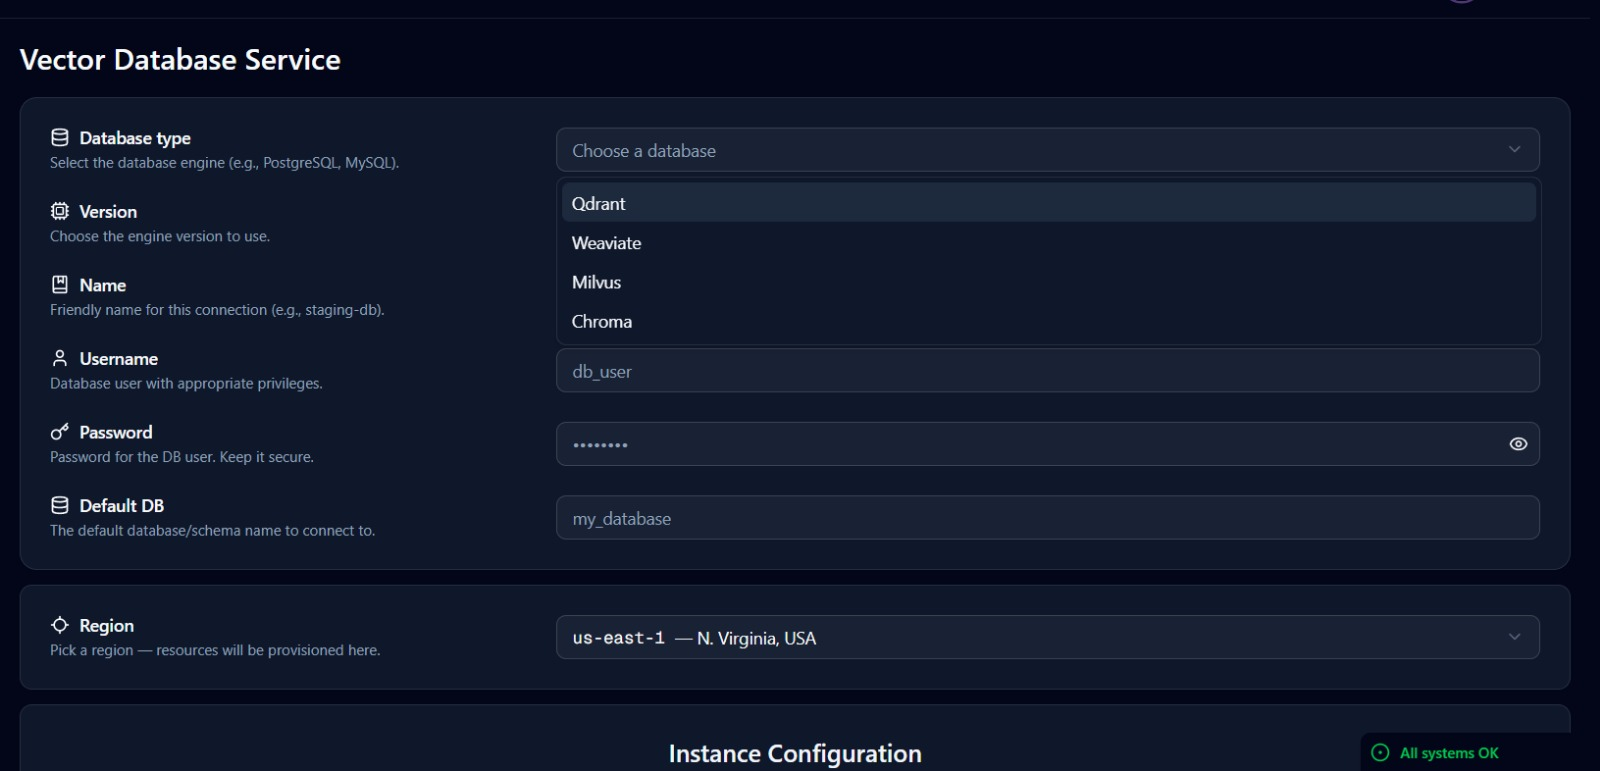Select Weaviate from the database list

click(1048, 243)
